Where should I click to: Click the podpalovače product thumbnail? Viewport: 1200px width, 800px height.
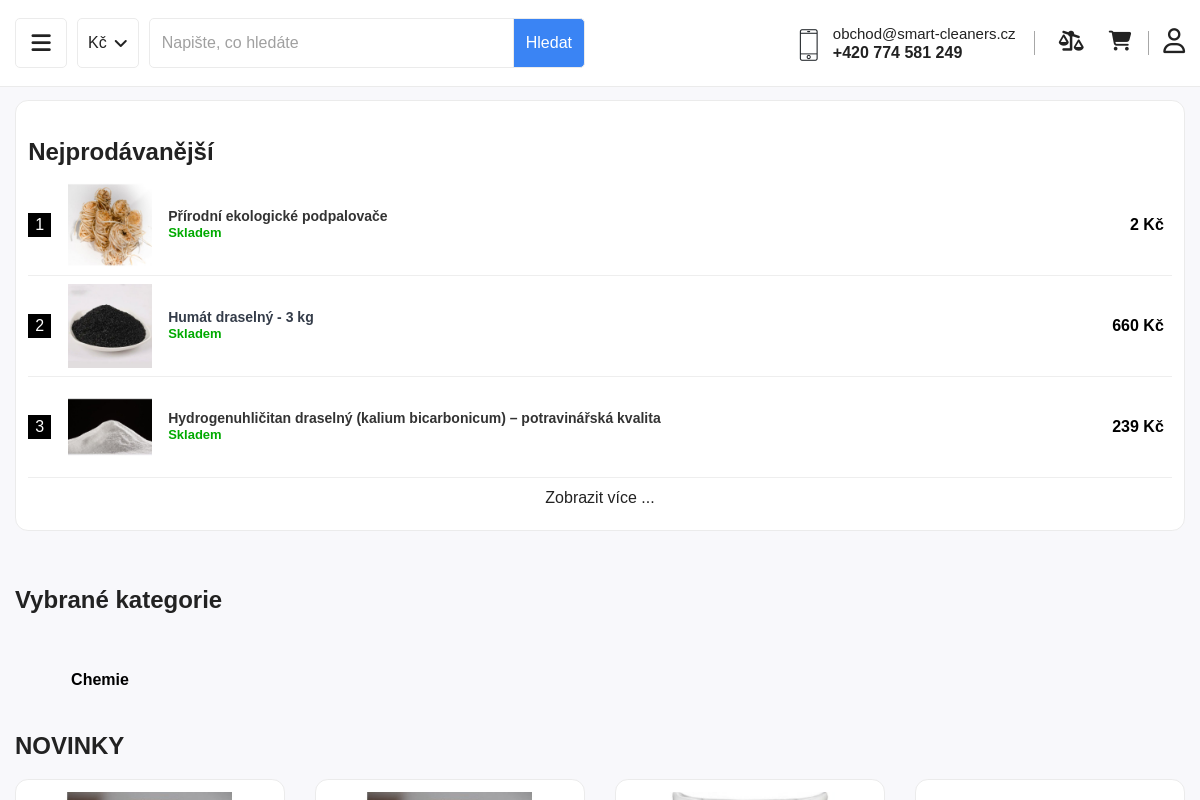[110, 225]
